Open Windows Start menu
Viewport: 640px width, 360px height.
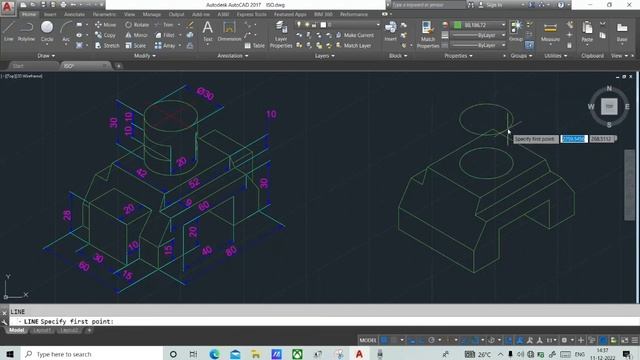(x=10, y=354)
